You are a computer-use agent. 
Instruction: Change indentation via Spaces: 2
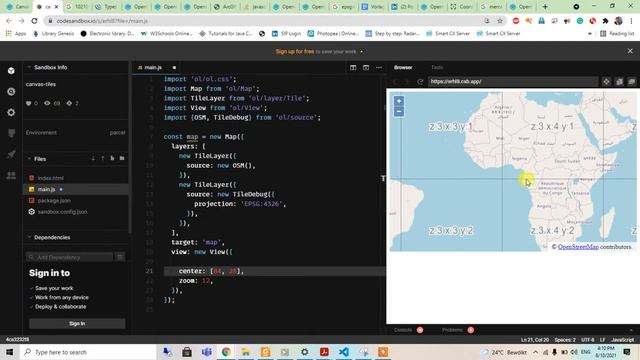click(565, 340)
